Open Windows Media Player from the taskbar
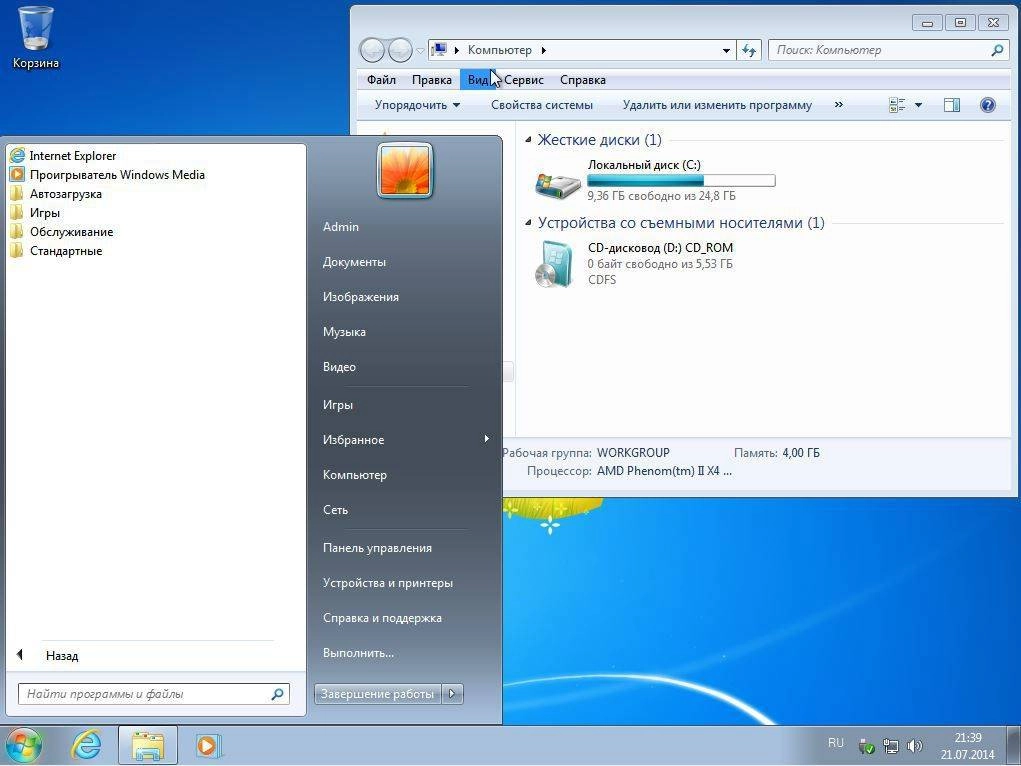This screenshot has width=1021, height=766. 208,745
